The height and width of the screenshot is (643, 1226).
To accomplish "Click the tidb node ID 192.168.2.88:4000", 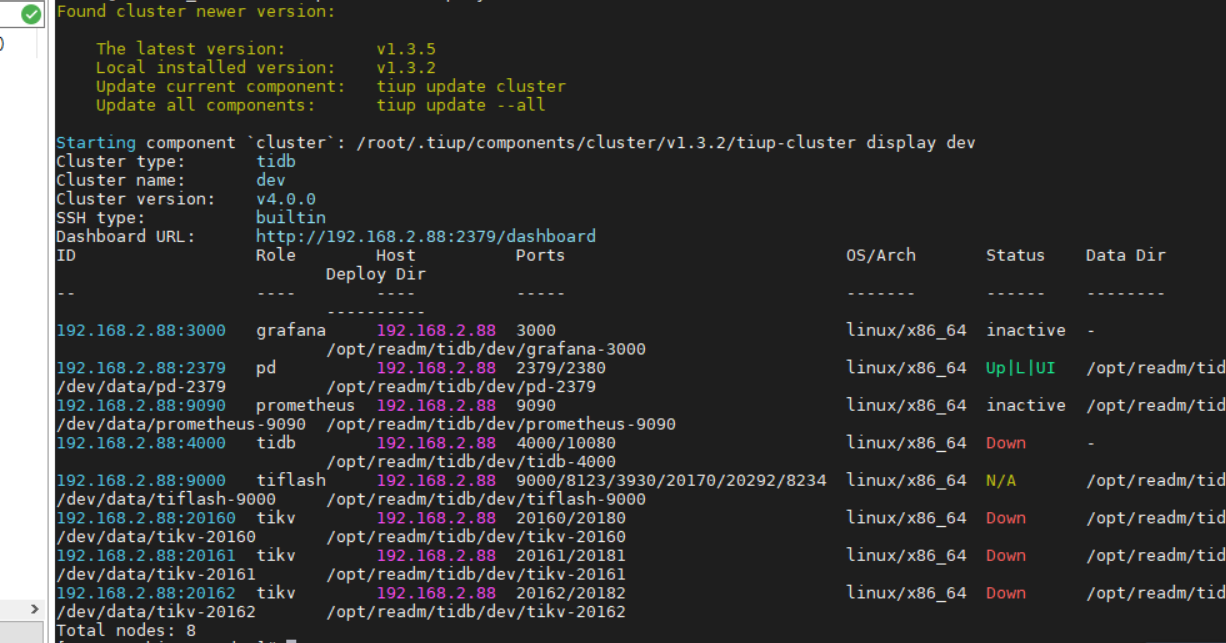I will (x=141, y=443).
